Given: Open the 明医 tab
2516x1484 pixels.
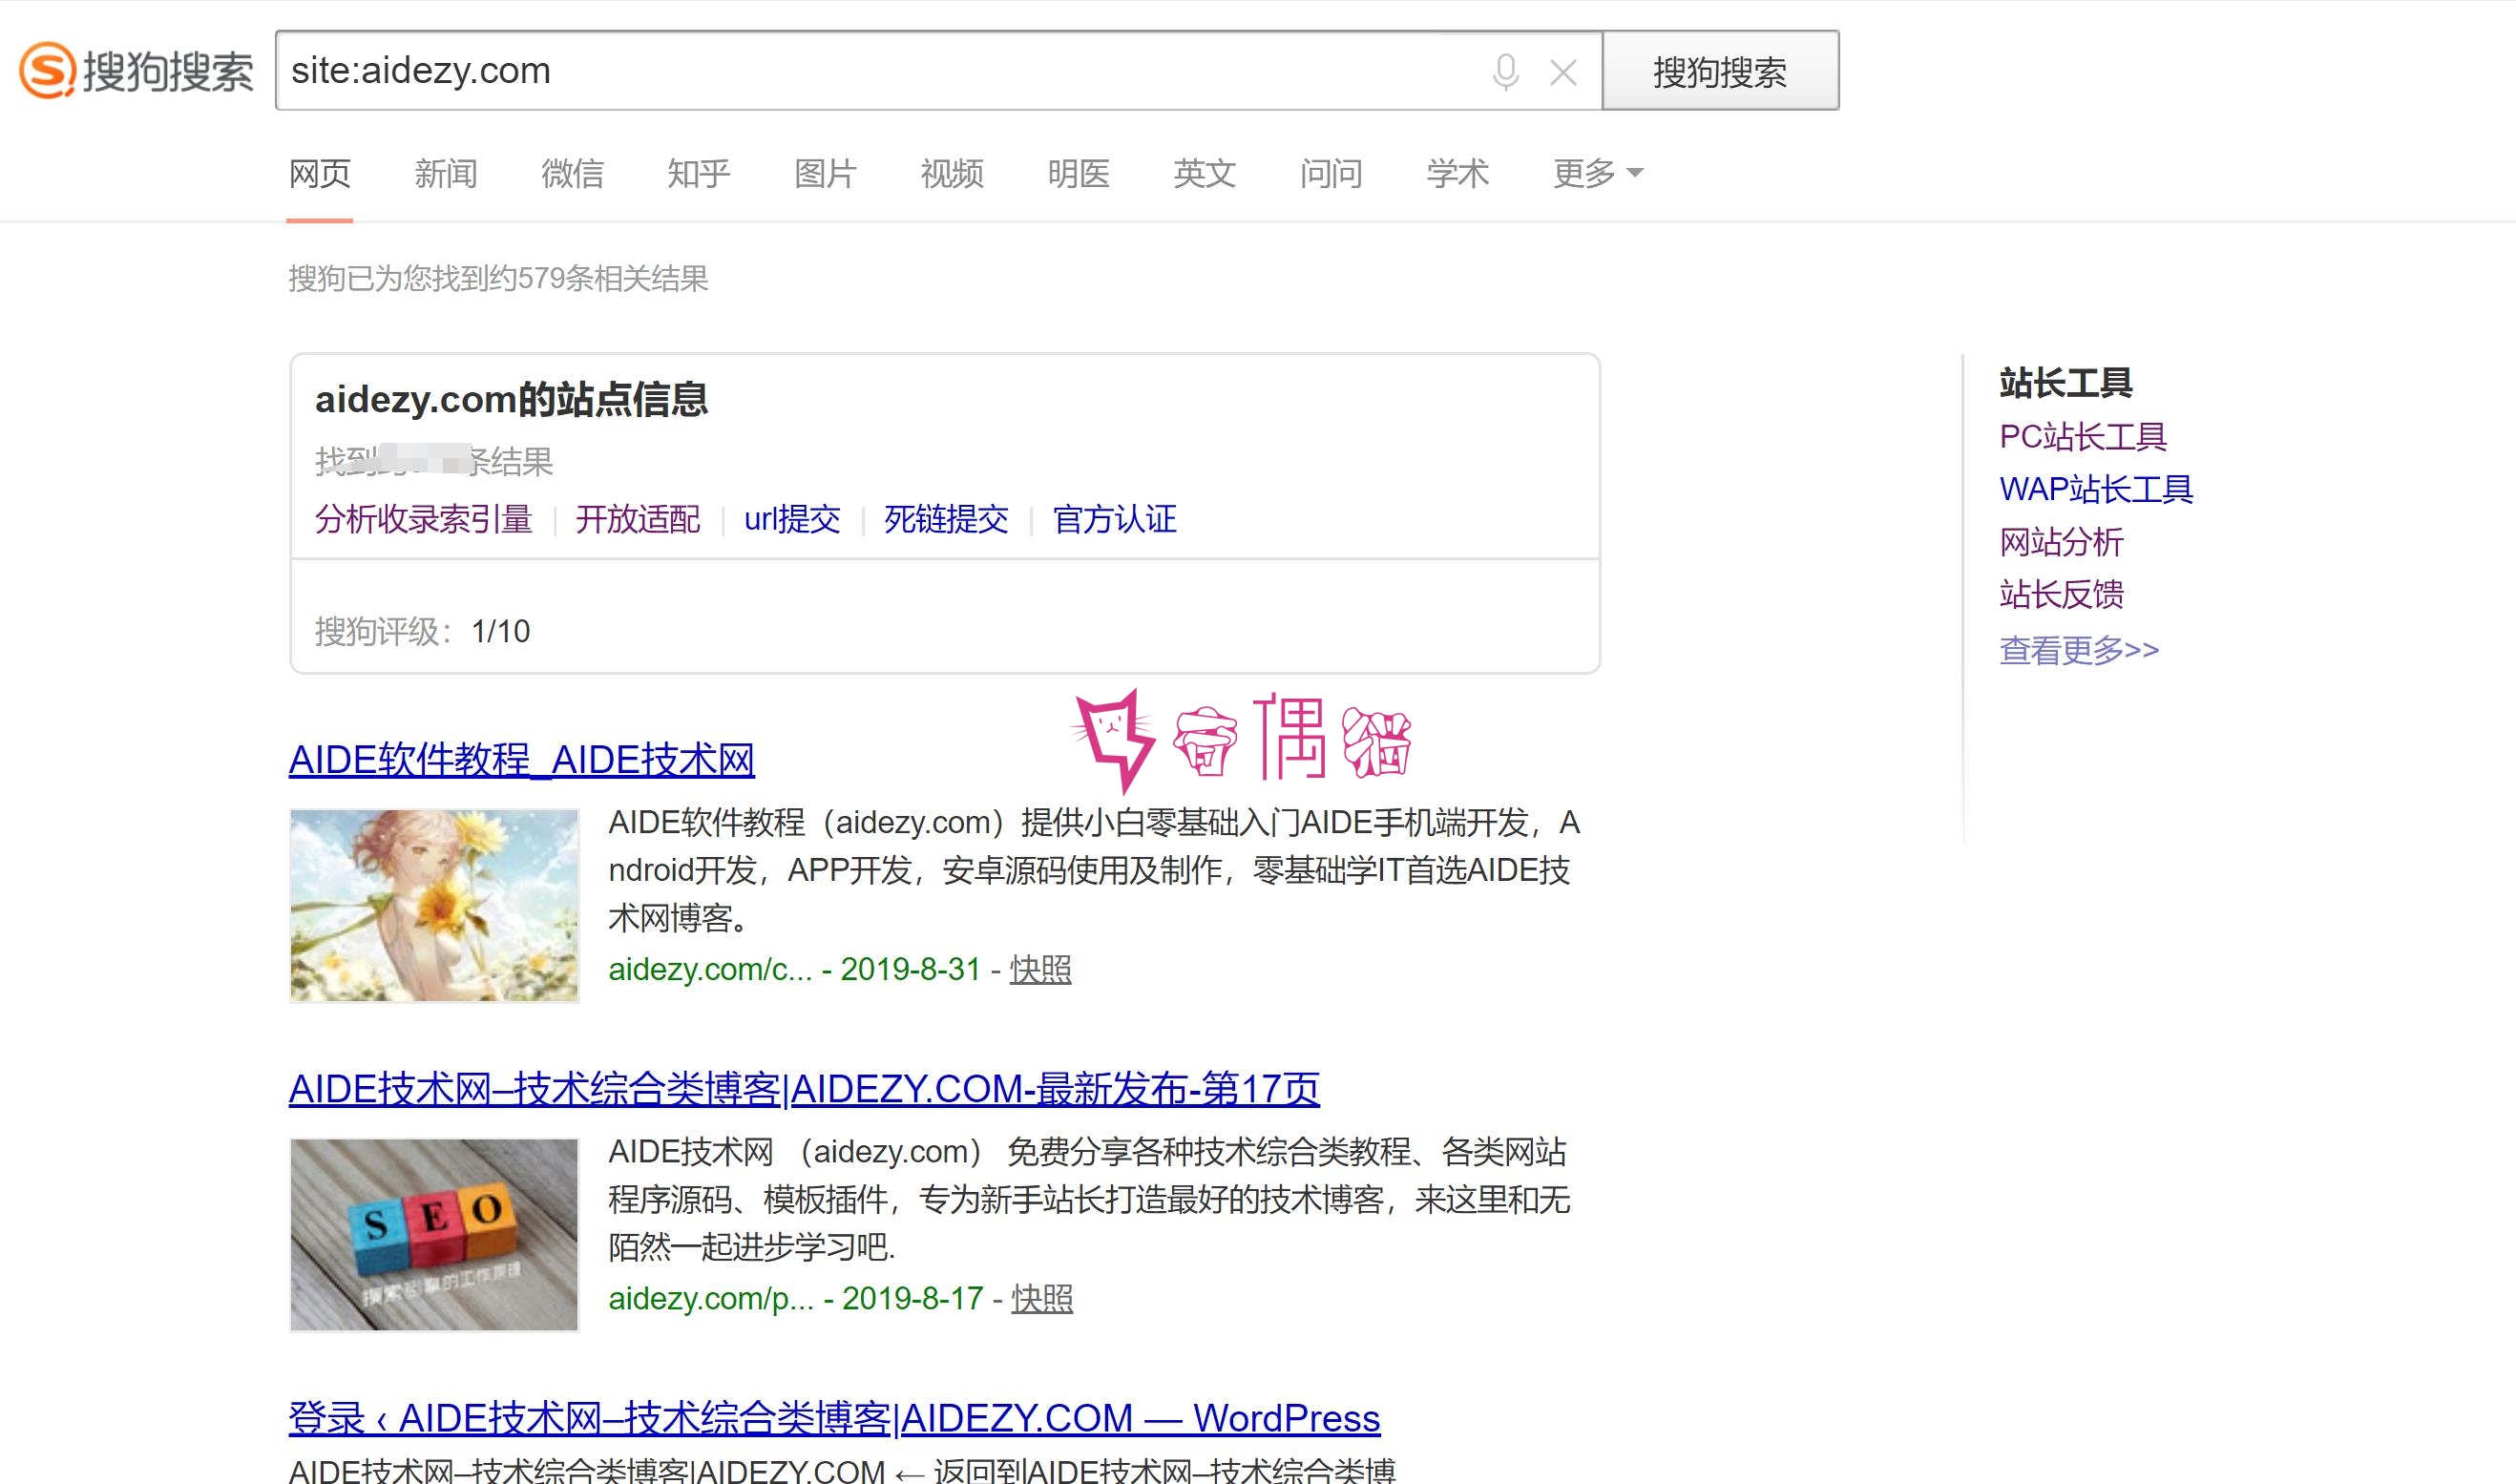Looking at the screenshot, I should [x=1079, y=173].
